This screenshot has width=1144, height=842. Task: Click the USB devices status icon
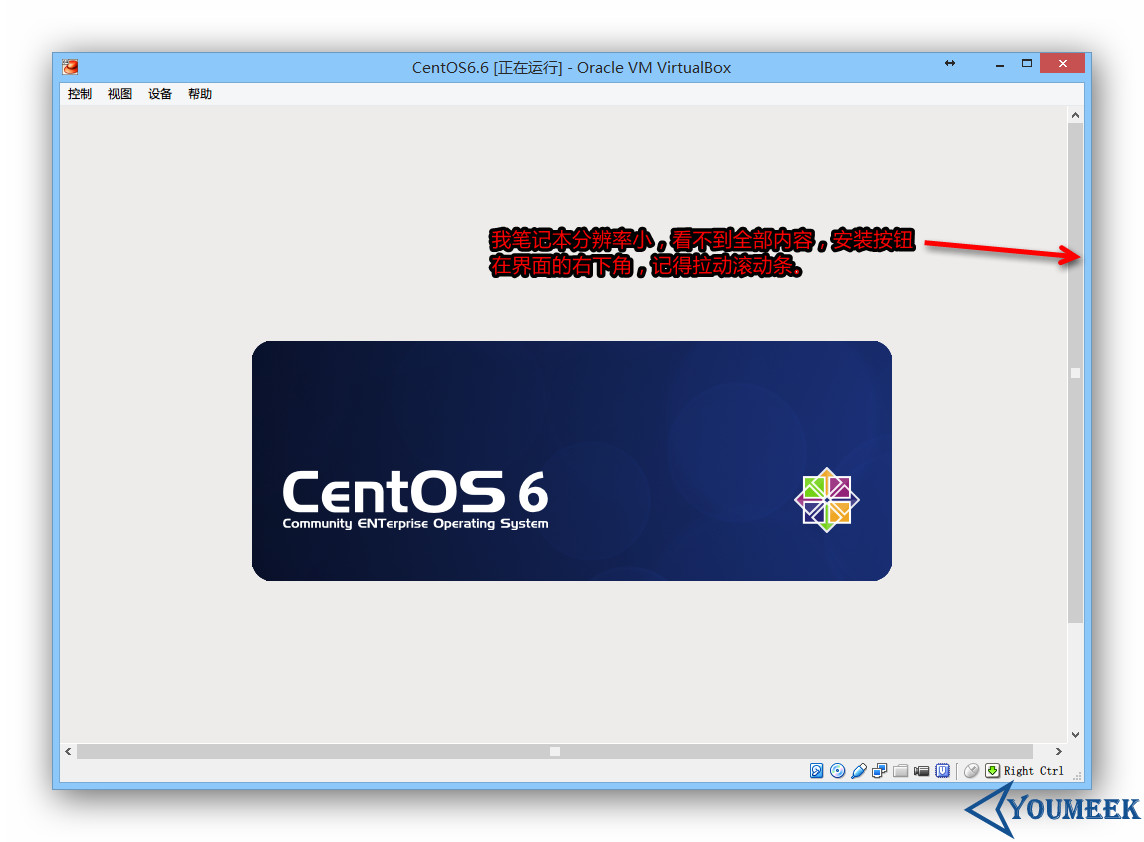[859, 771]
